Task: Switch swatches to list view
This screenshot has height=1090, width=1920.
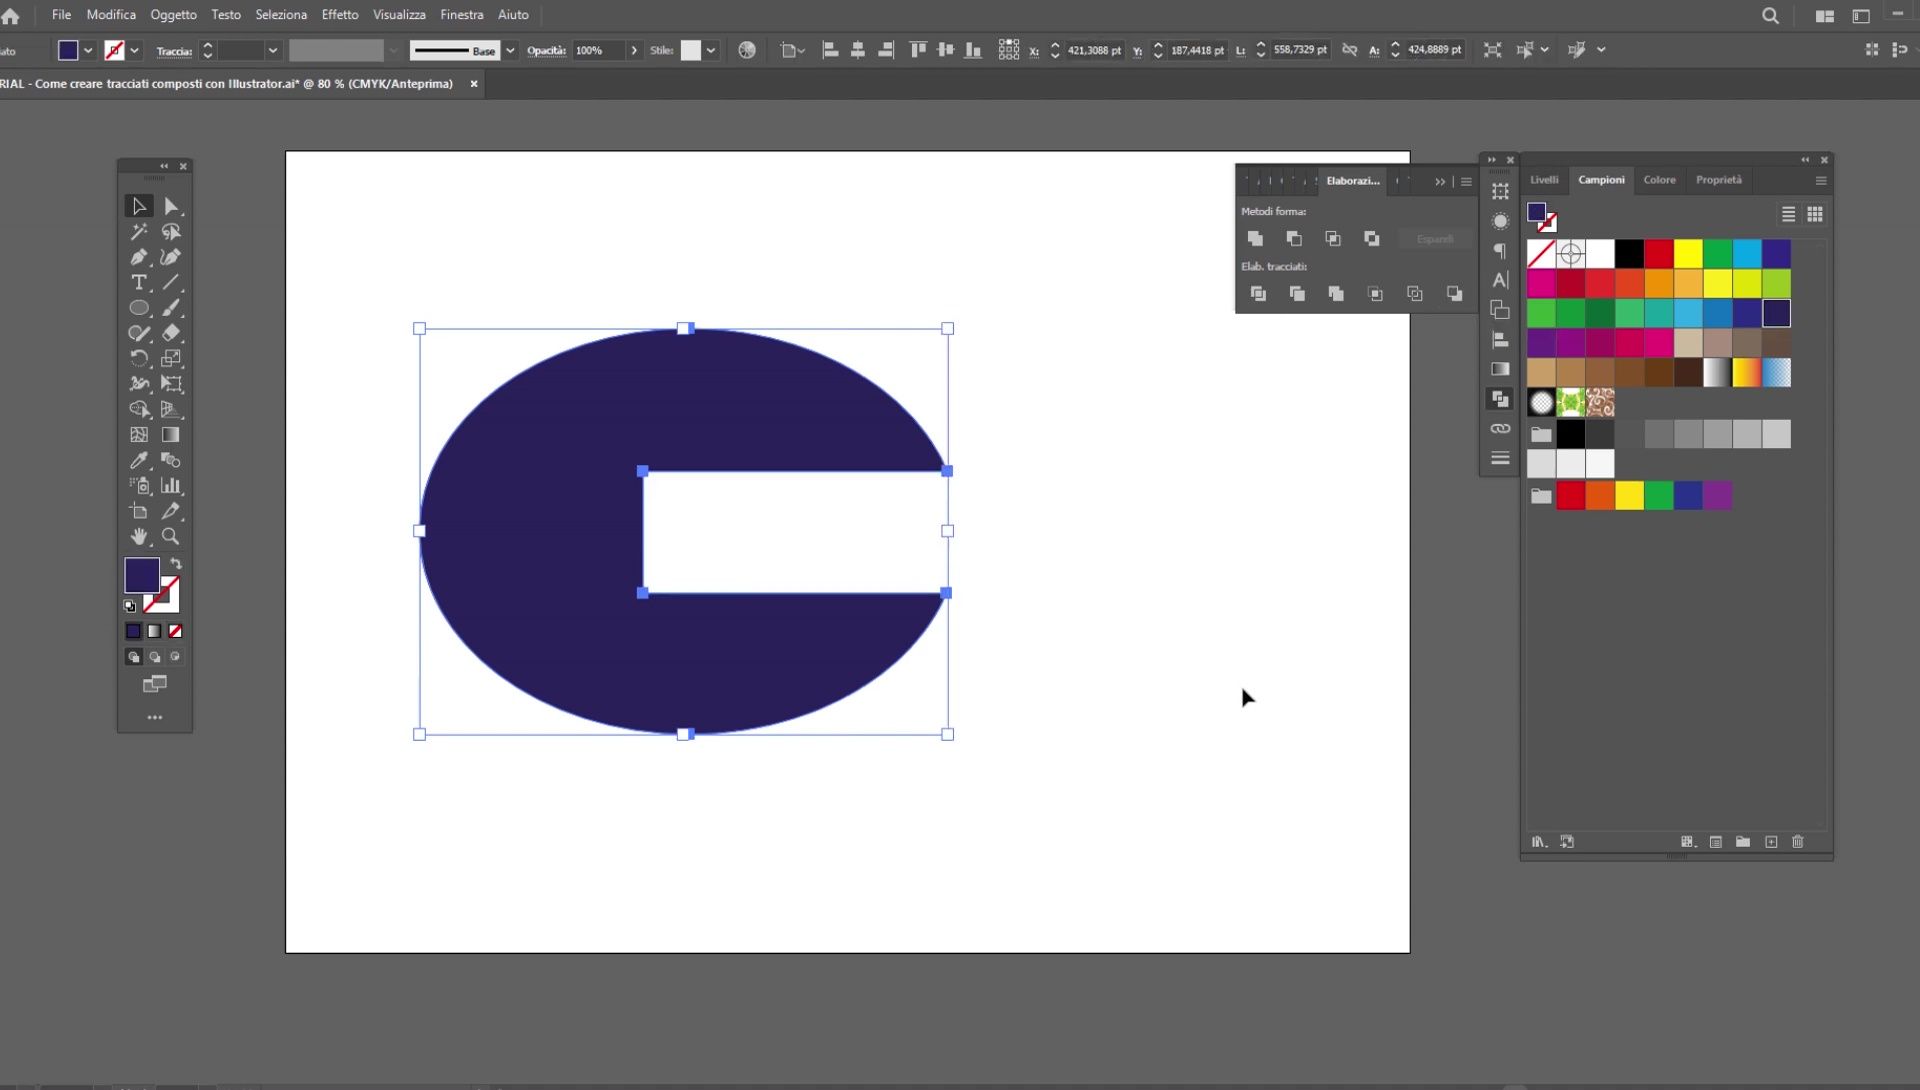Action: tap(1788, 214)
